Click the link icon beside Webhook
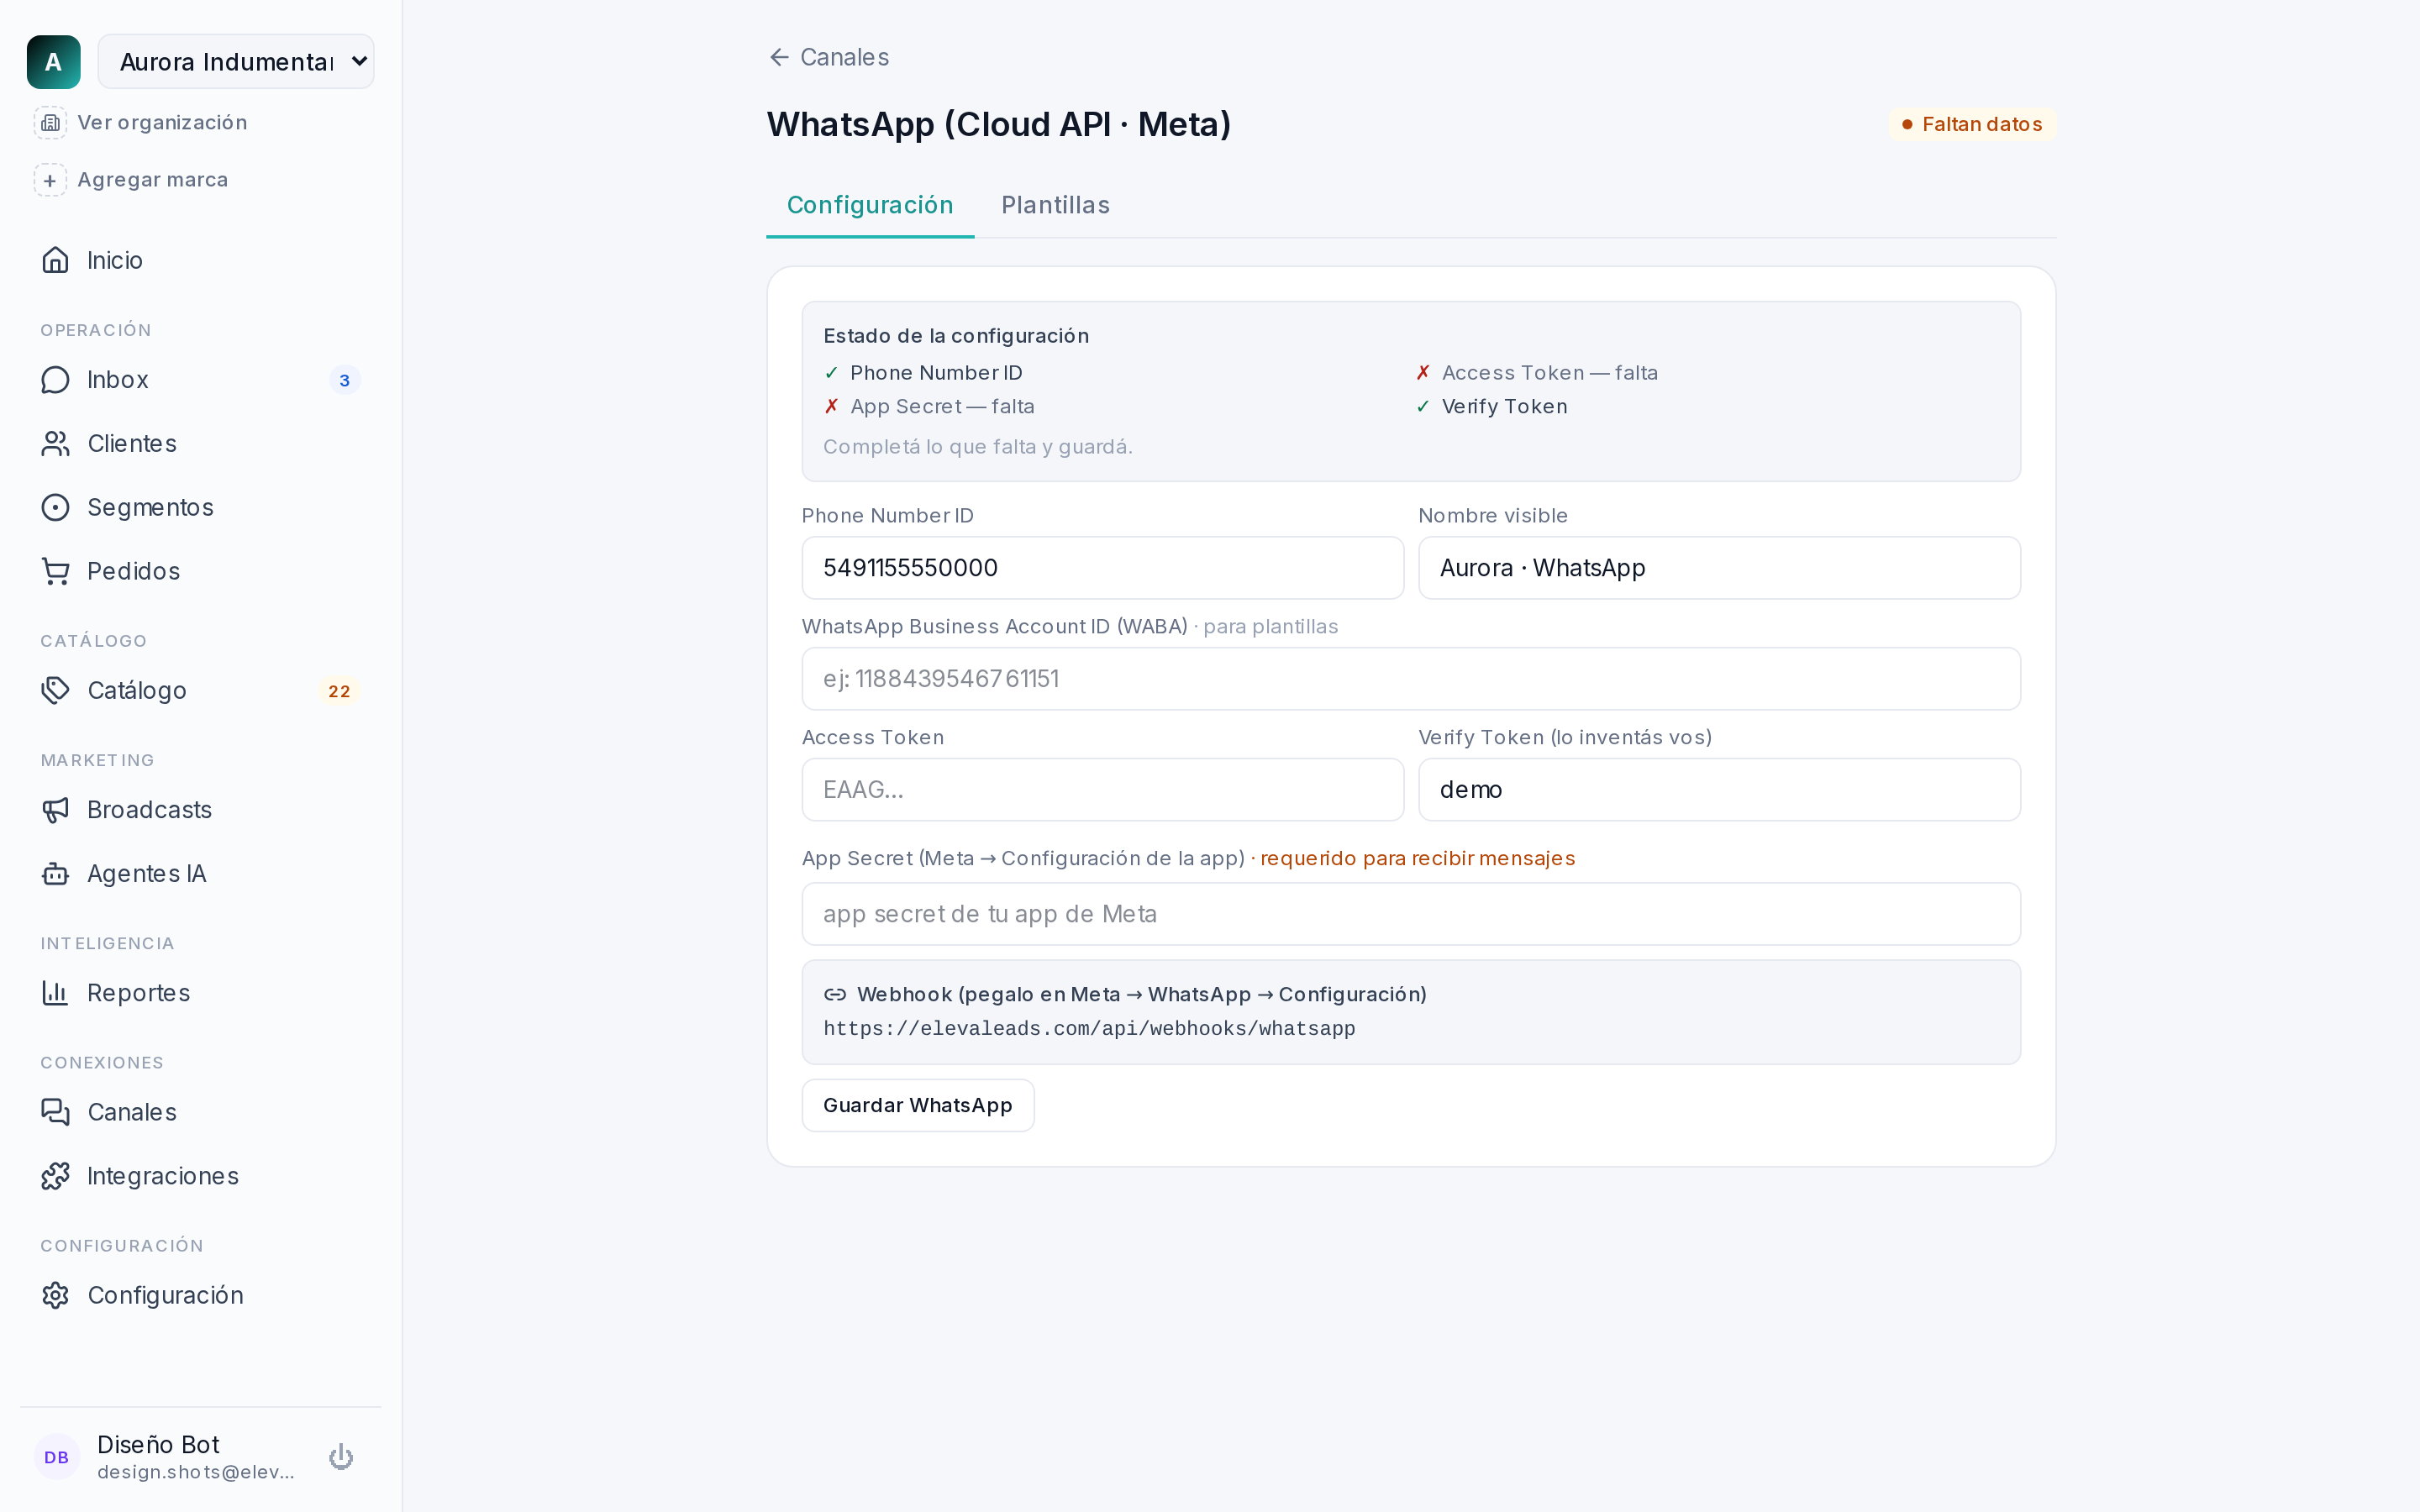 [835, 995]
